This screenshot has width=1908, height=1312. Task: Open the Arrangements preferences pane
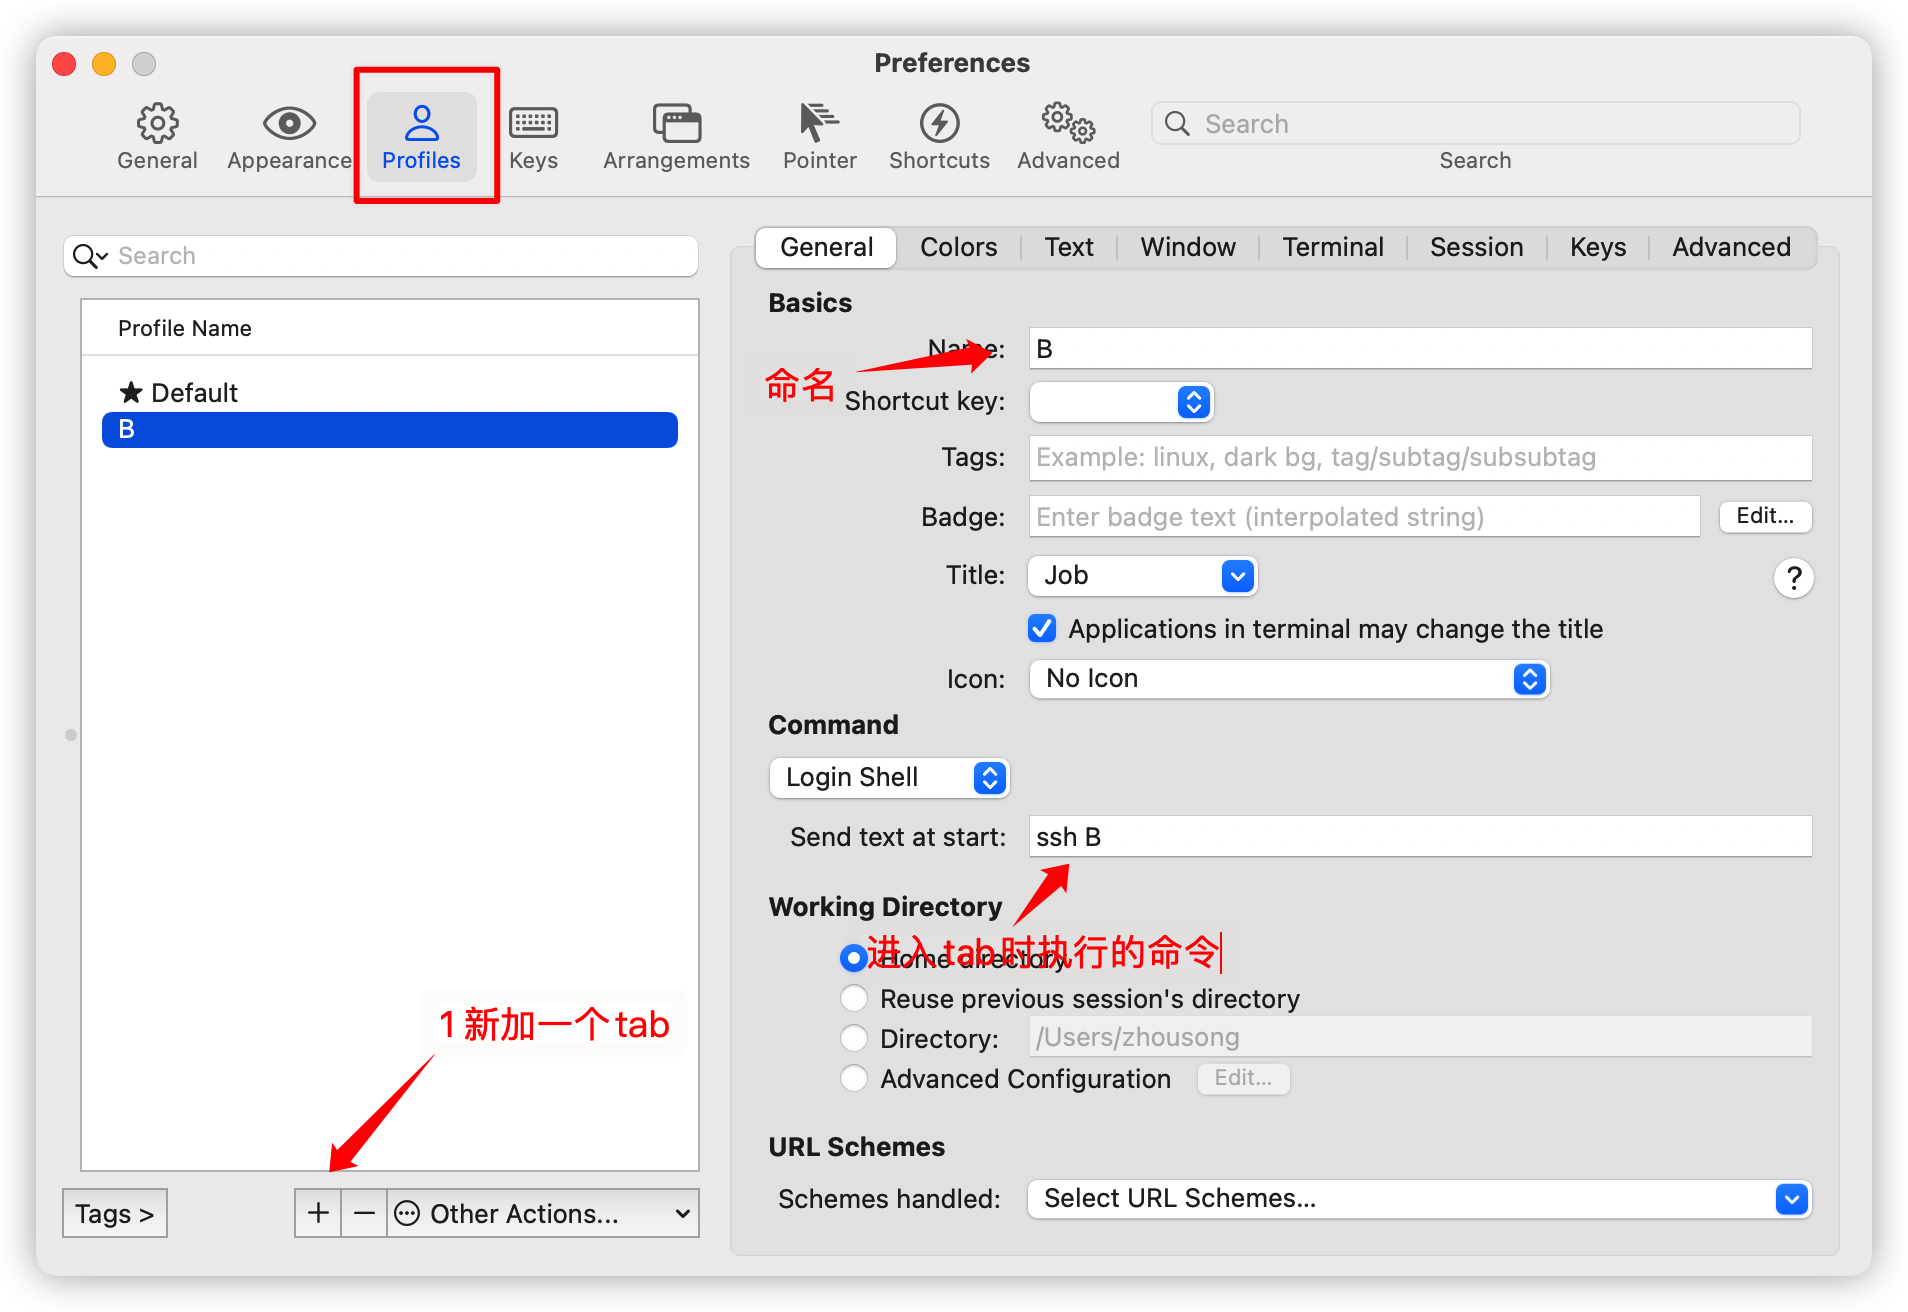pyautogui.click(x=676, y=137)
